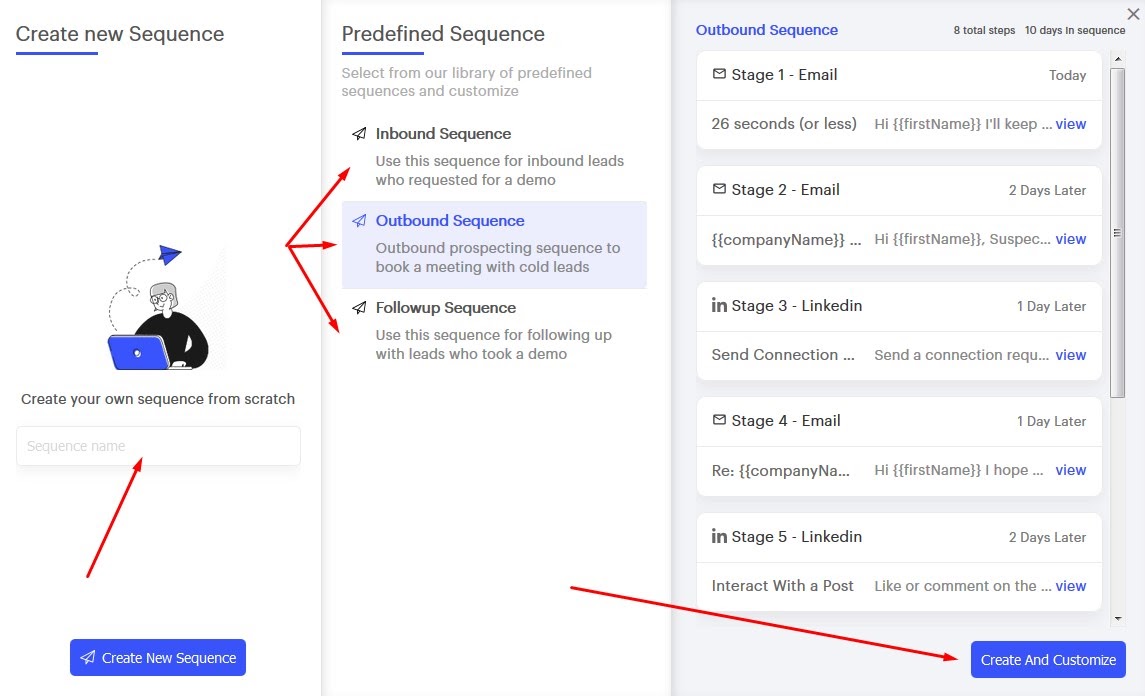This screenshot has width=1145, height=696.
Task: Click the Stage 1 email envelope icon
Action: tap(719, 74)
